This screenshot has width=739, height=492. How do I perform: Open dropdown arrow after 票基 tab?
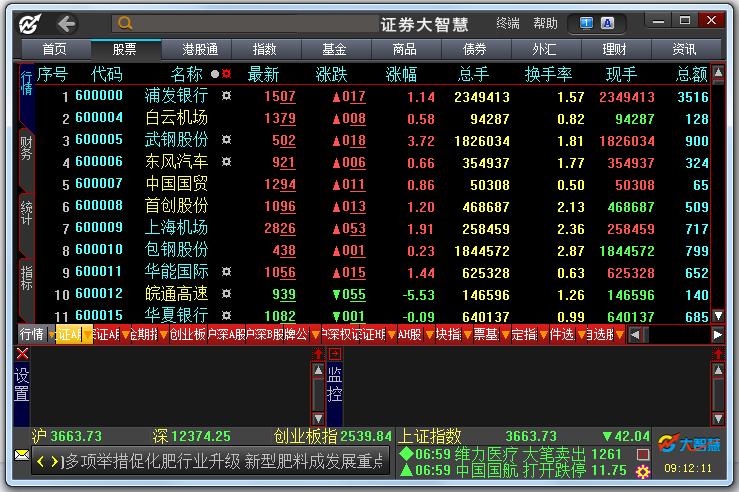coord(505,335)
